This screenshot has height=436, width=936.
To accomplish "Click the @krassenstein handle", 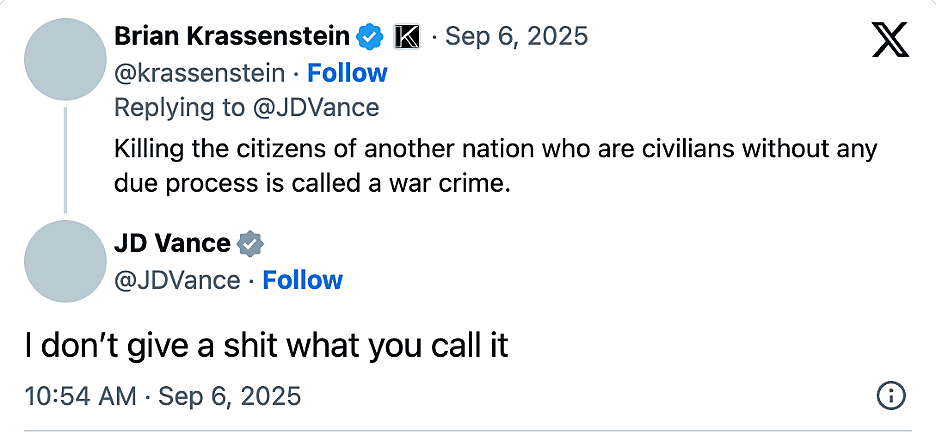I will (x=199, y=73).
